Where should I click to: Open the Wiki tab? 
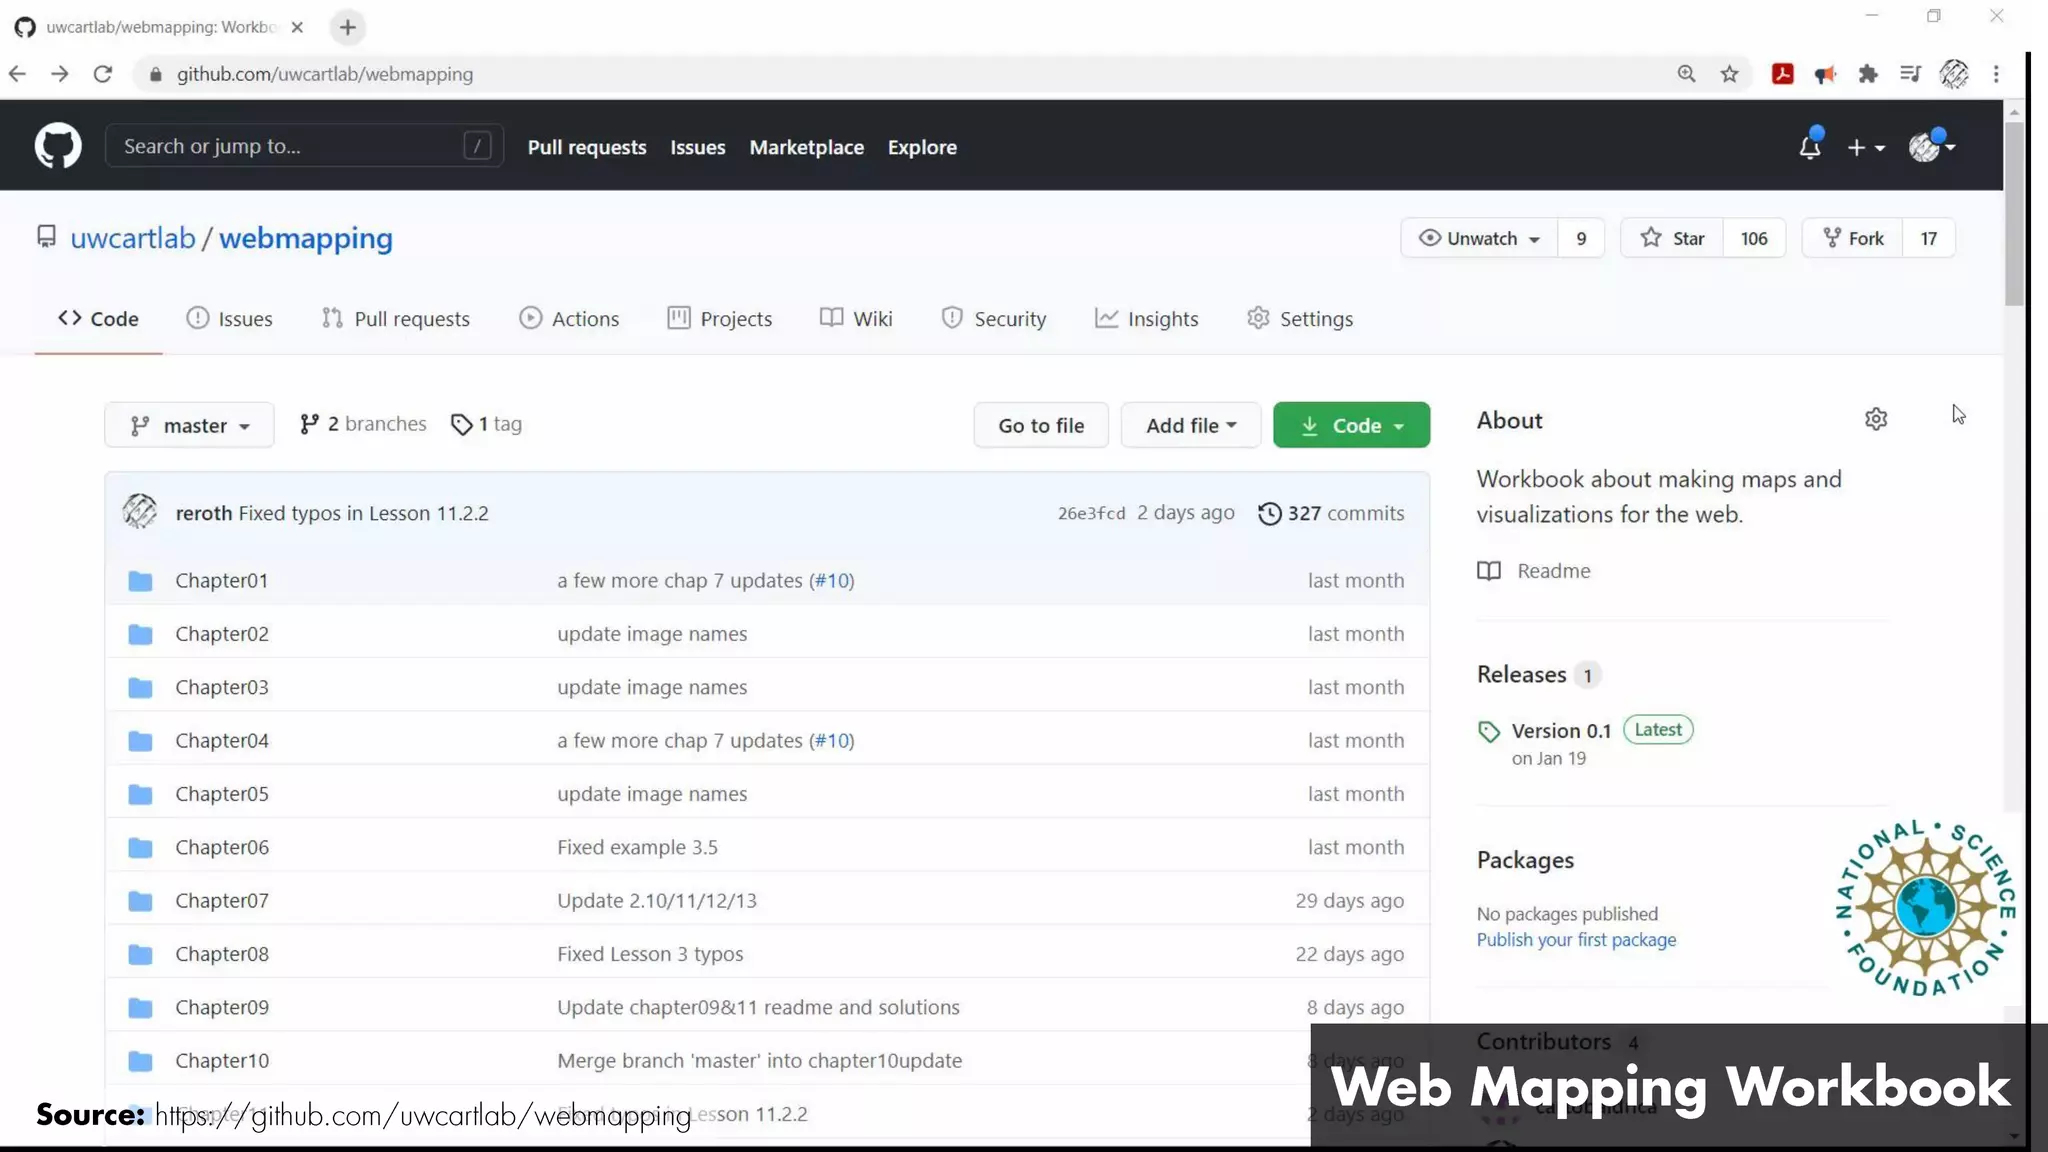click(x=856, y=319)
